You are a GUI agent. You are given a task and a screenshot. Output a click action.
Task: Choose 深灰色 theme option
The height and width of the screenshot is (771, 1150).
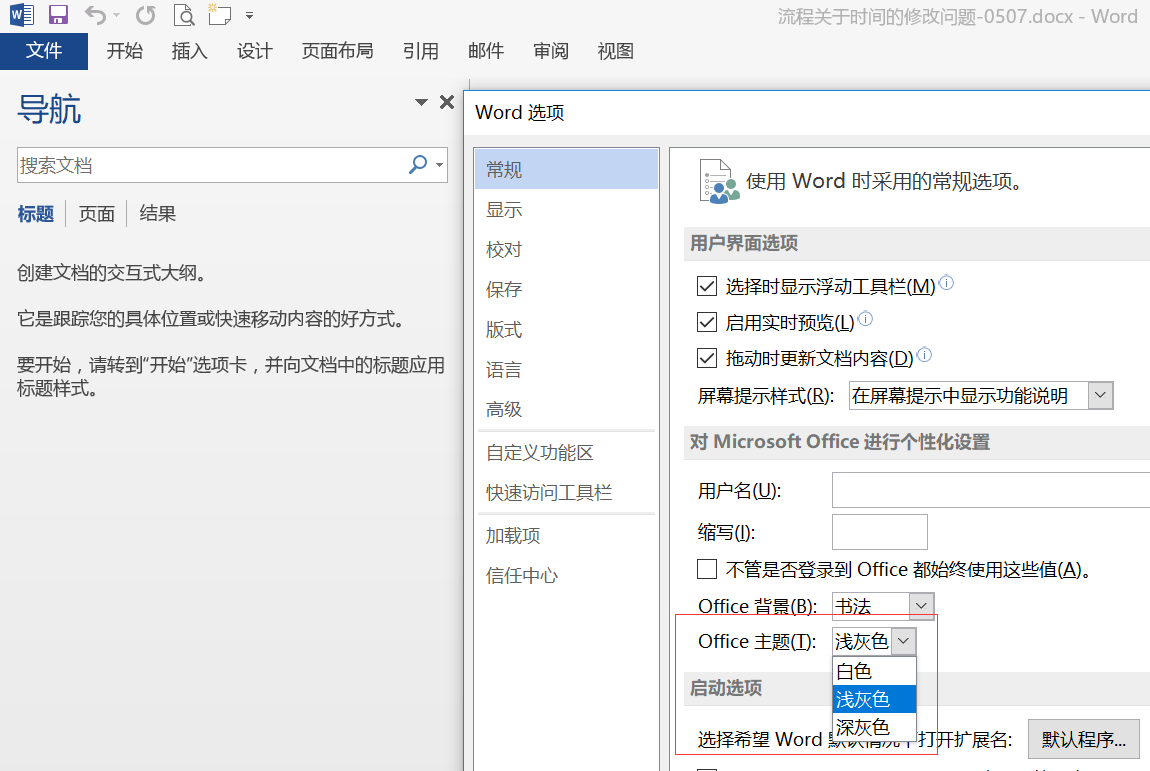(875, 727)
